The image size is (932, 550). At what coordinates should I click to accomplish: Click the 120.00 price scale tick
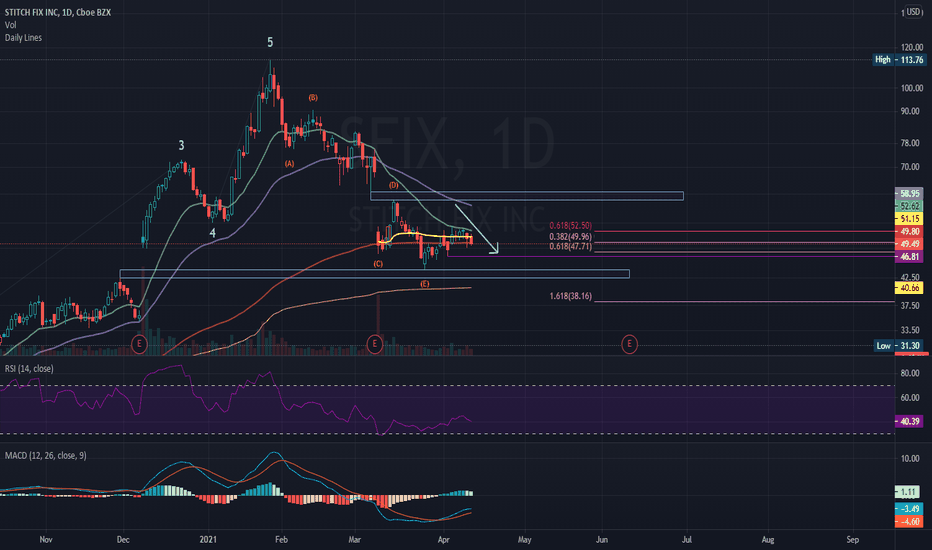[x=912, y=47]
